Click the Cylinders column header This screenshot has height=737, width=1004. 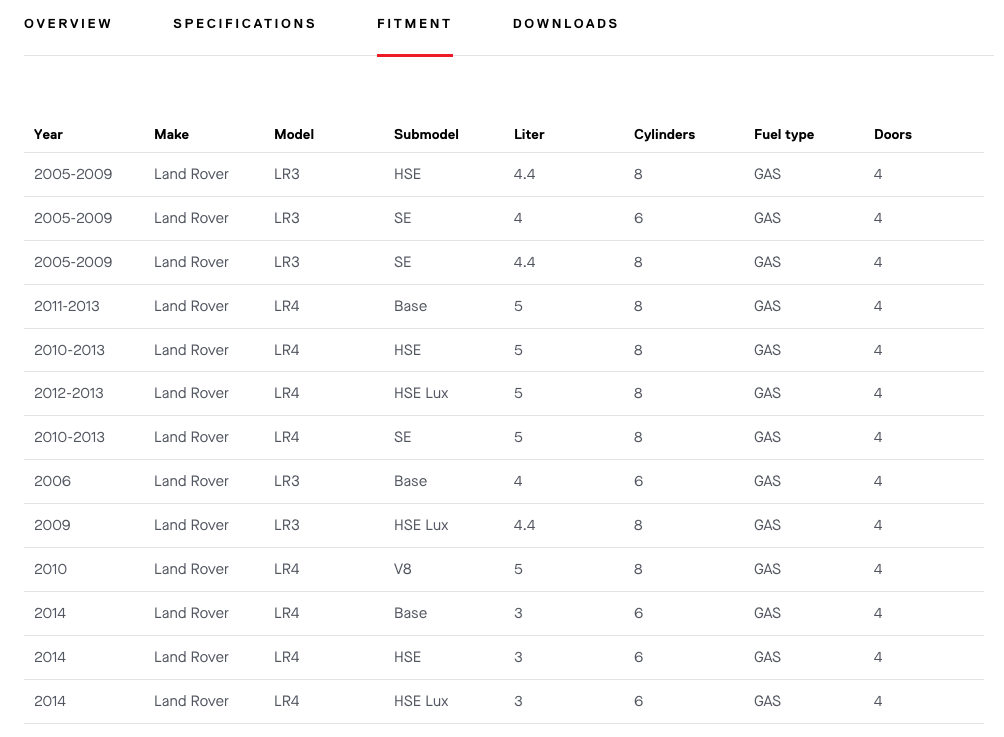[664, 134]
